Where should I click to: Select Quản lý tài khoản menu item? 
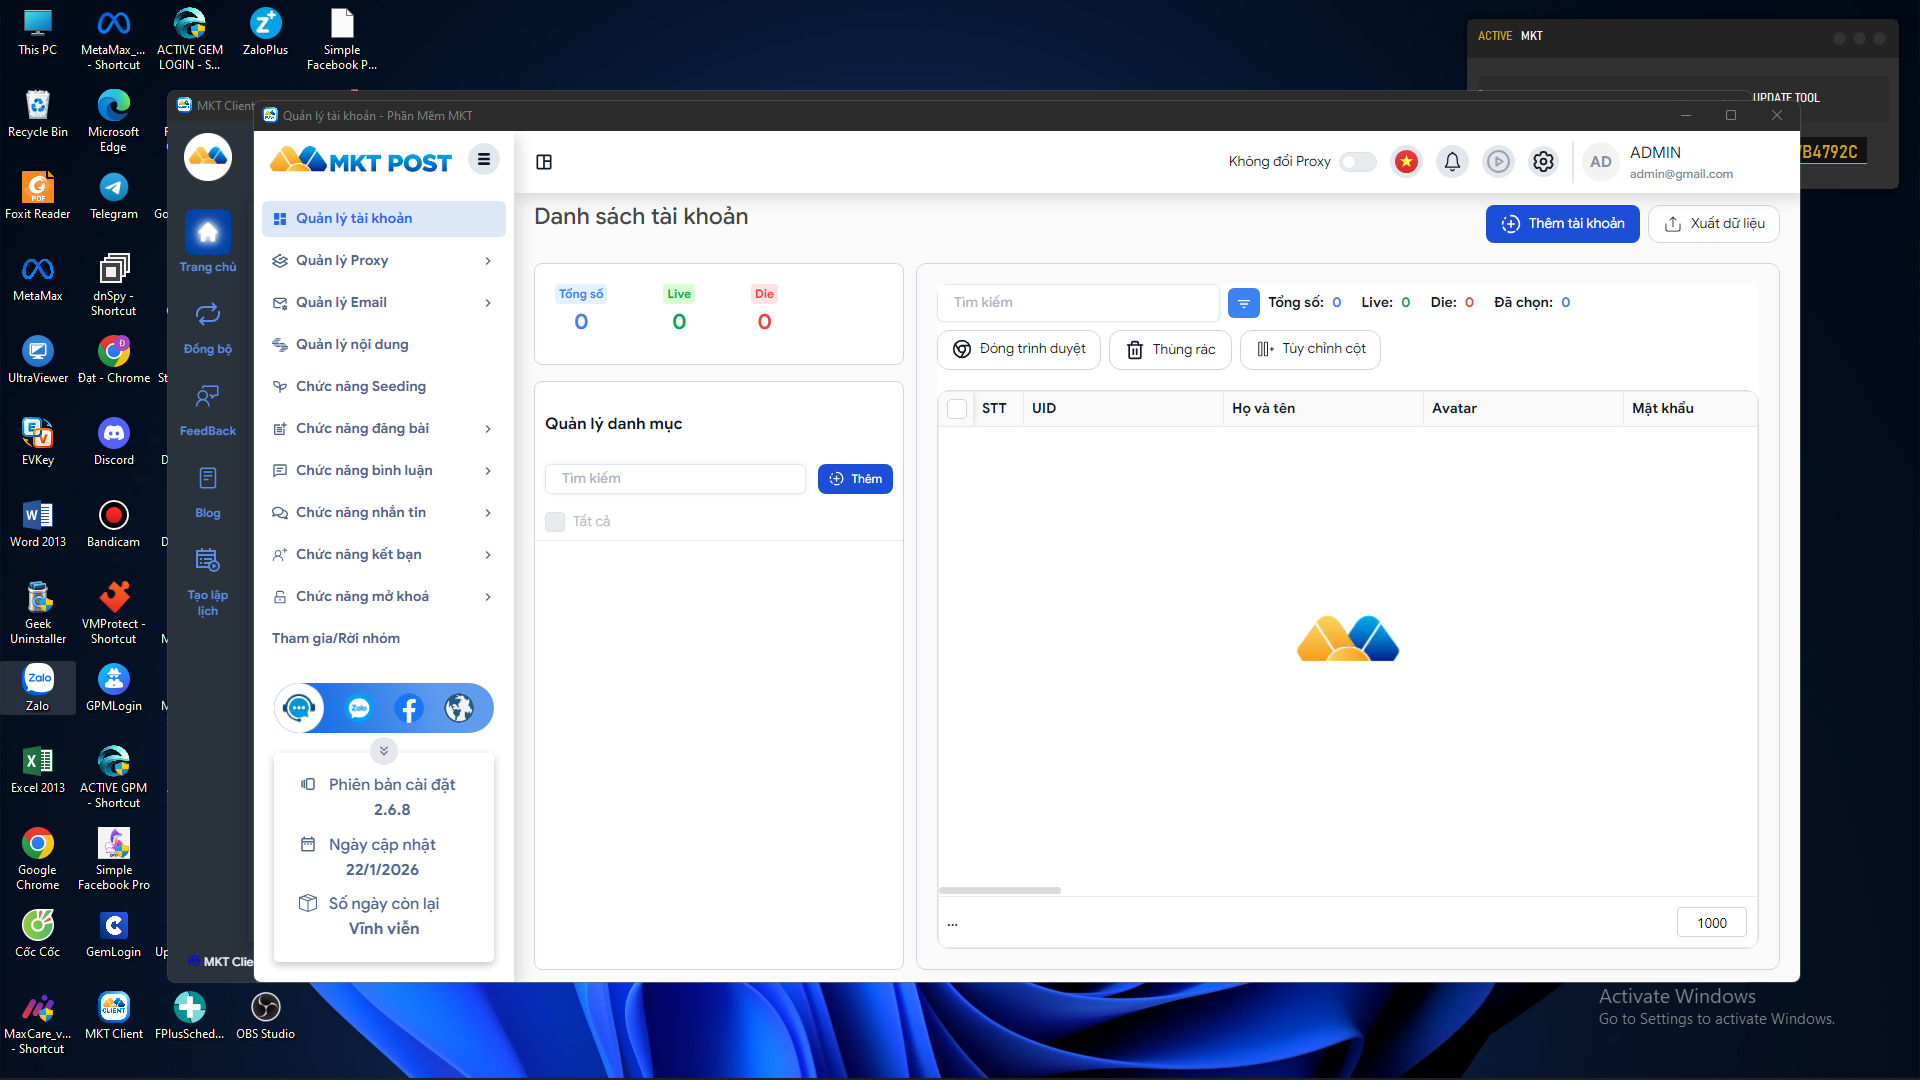pos(384,219)
